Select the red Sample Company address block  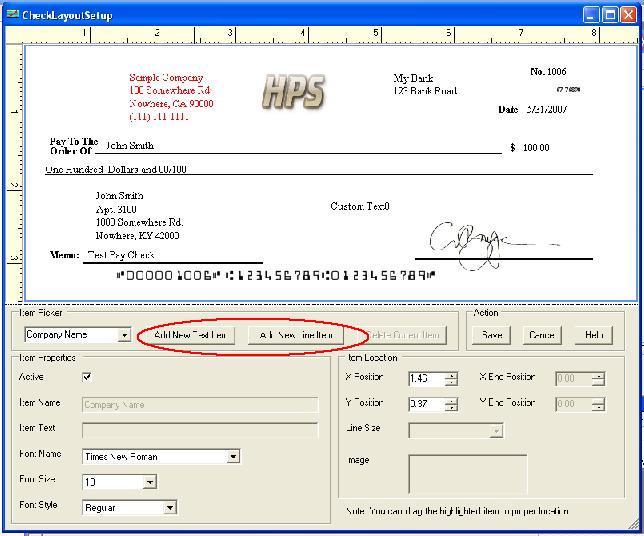[171, 97]
